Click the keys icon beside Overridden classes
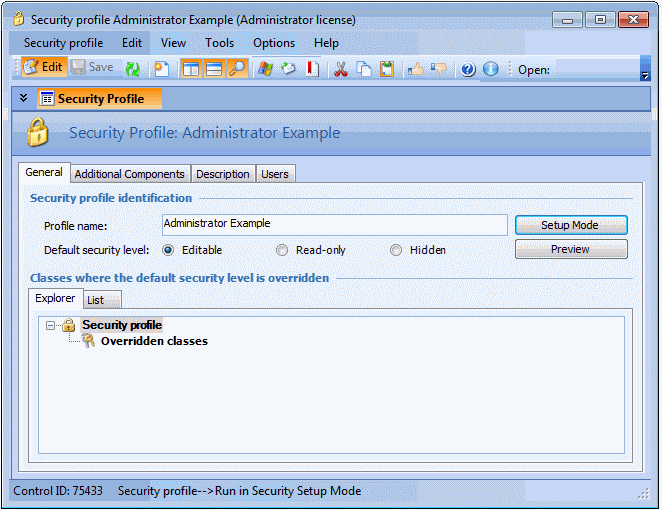 click(x=88, y=340)
